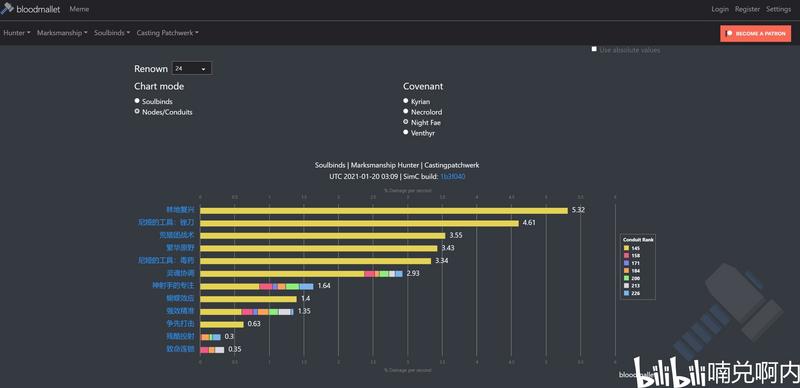Click the bloodmallet hammer logo
Image resolution: width=800 pixels, height=388 pixels.
[7, 8]
